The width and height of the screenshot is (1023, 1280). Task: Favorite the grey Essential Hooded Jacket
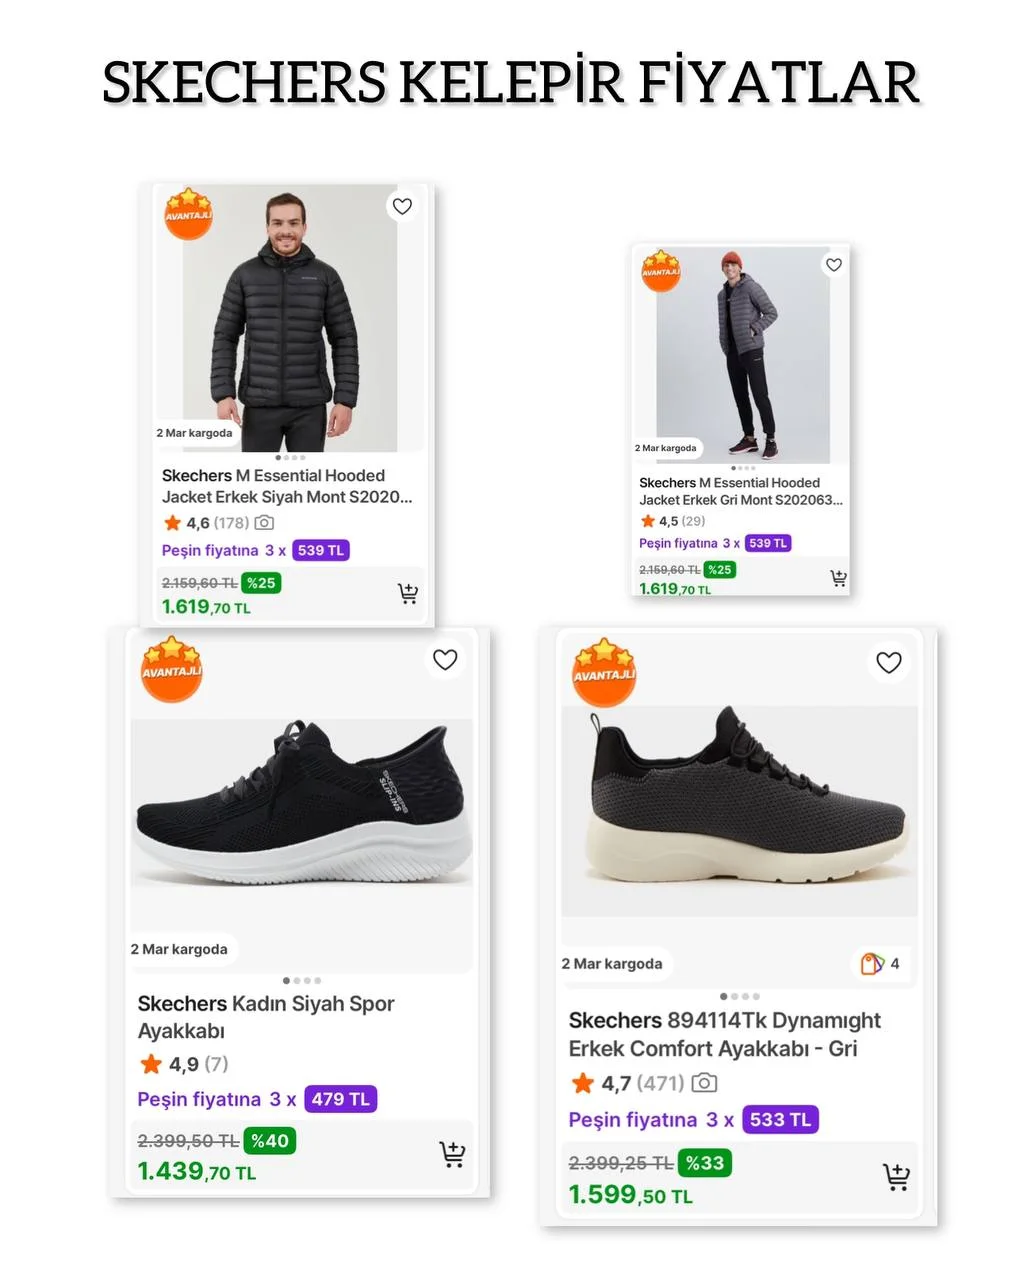[834, 264]
